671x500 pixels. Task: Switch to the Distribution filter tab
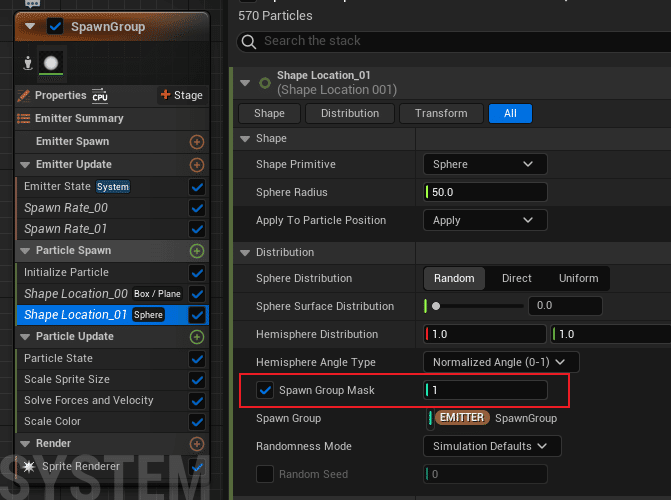click(350, 113)
